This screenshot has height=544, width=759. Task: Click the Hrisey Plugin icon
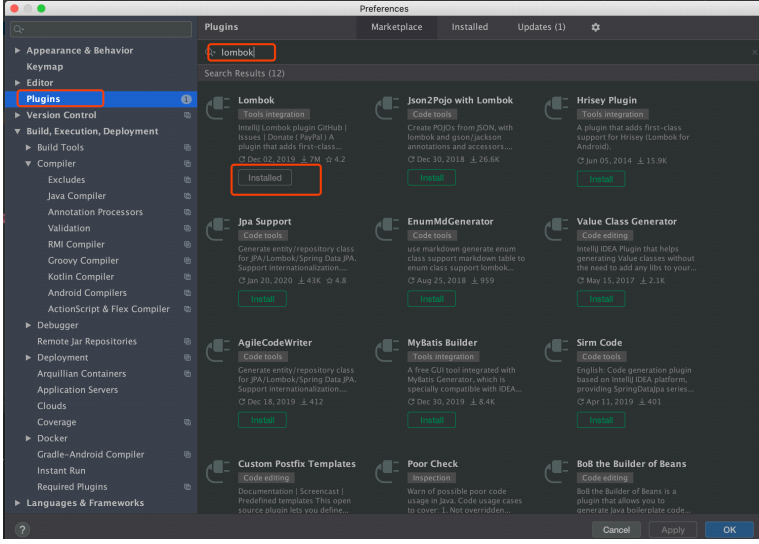557,107
